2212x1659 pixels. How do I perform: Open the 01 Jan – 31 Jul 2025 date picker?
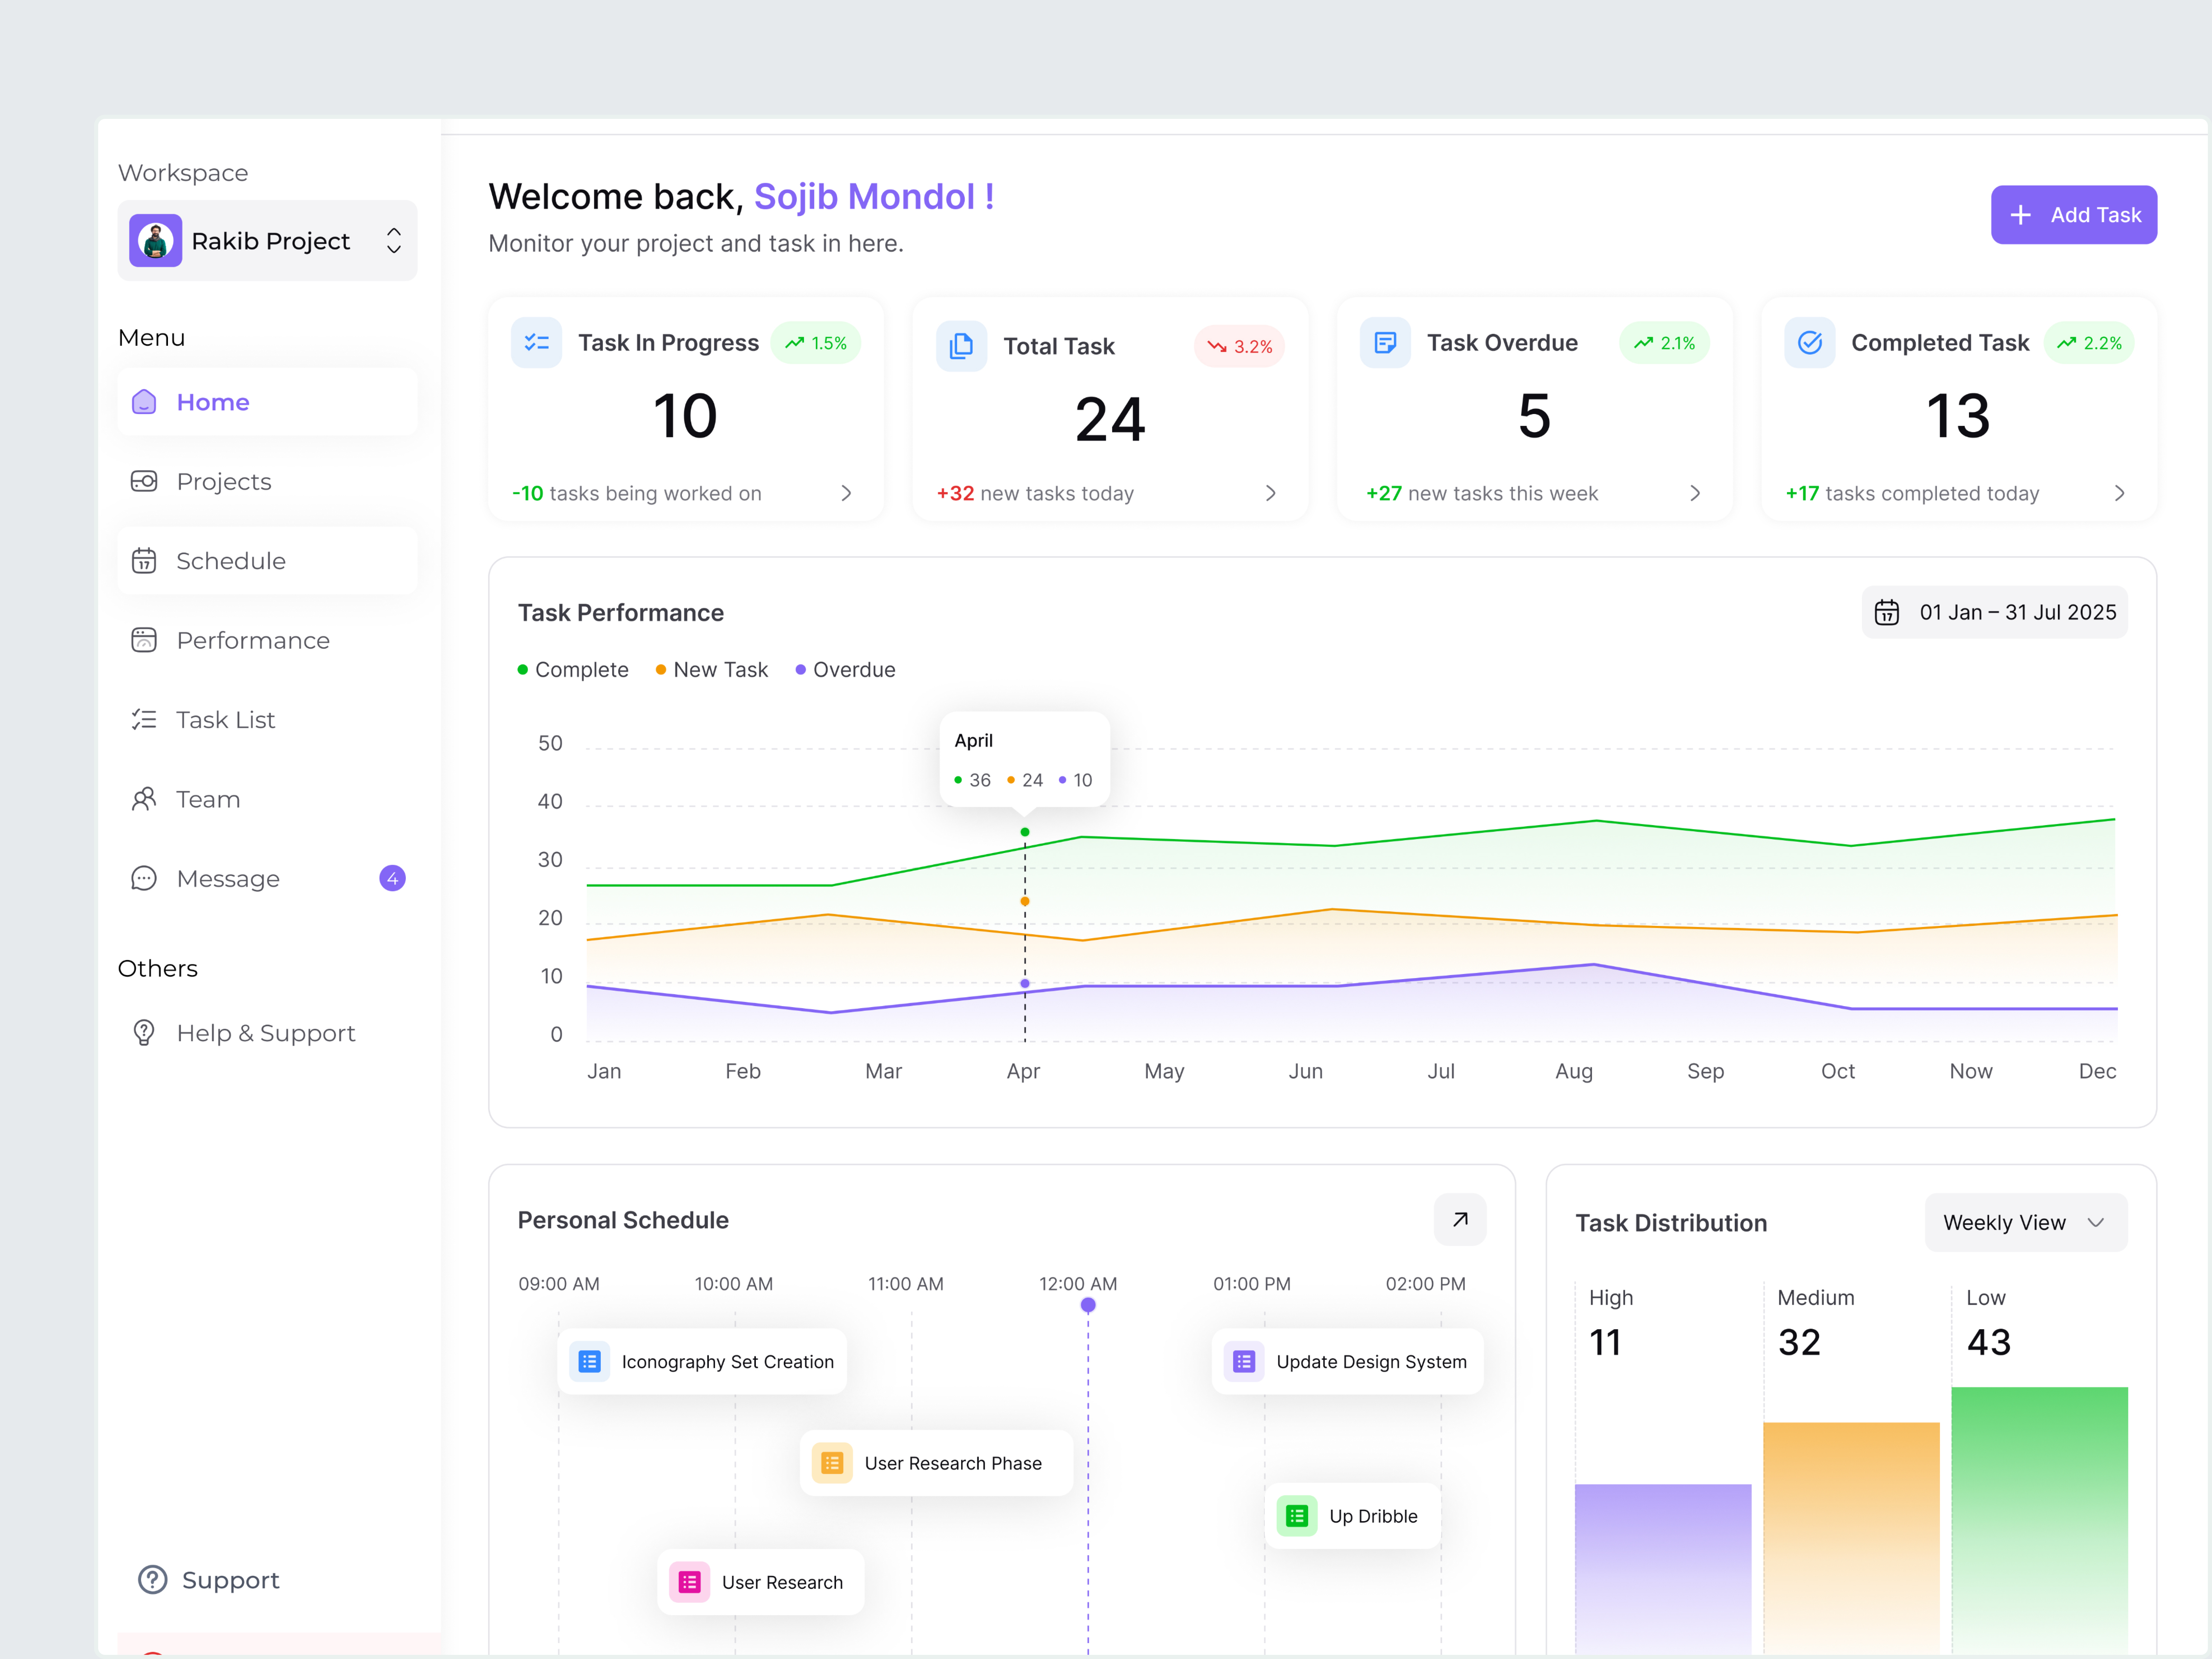click(1995, 612)
